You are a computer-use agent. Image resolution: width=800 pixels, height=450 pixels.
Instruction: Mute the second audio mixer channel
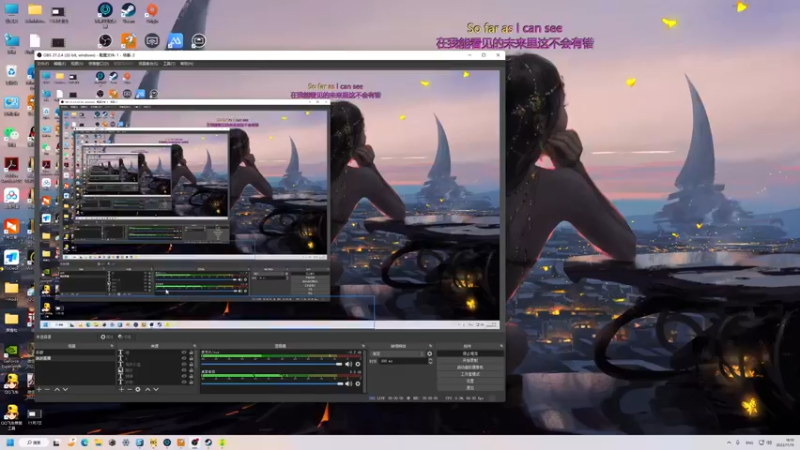(x=348, y=384)
